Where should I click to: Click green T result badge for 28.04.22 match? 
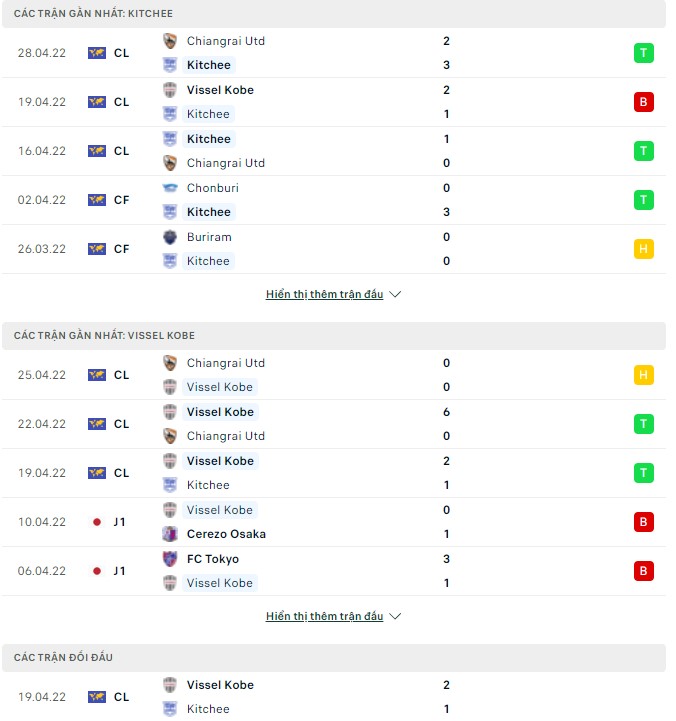644,53
